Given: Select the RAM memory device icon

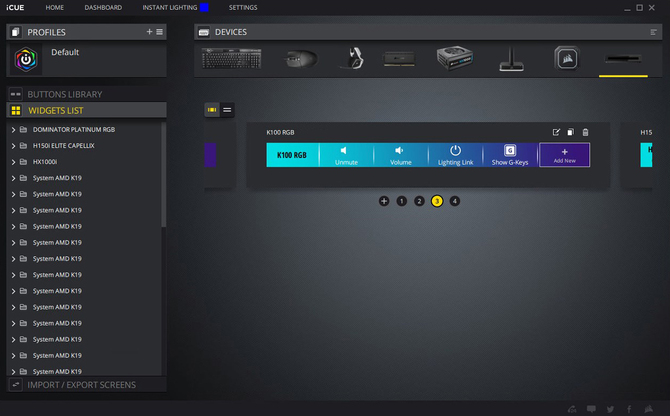Looking at the screenshot, I should point(399,59).
